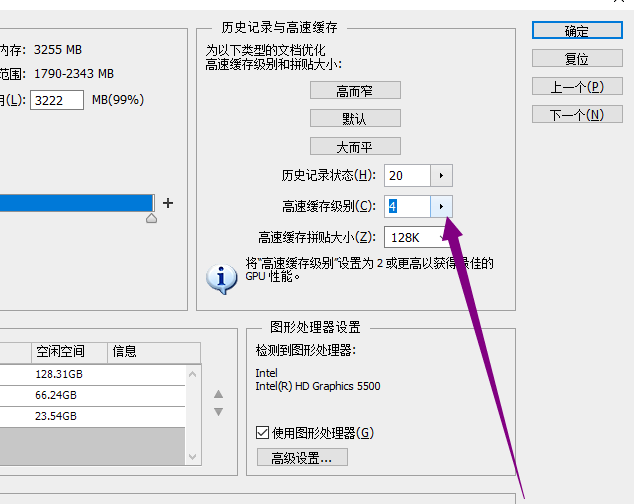Toggle 使用图形处理器(G) checkbox
Image resolution: width=634 pixels, height=504 pixels.
(262, 432)
